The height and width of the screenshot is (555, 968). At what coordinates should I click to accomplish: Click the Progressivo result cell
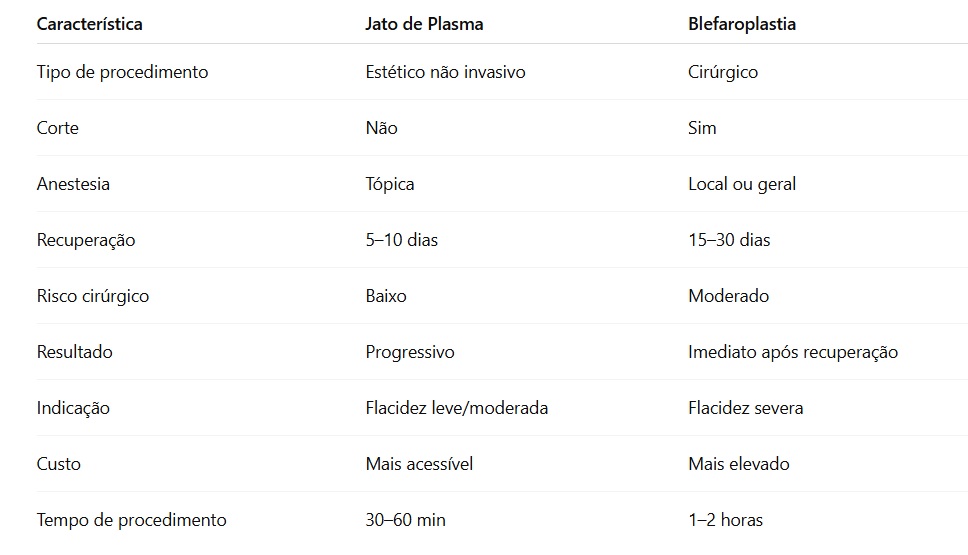(410, 352)
